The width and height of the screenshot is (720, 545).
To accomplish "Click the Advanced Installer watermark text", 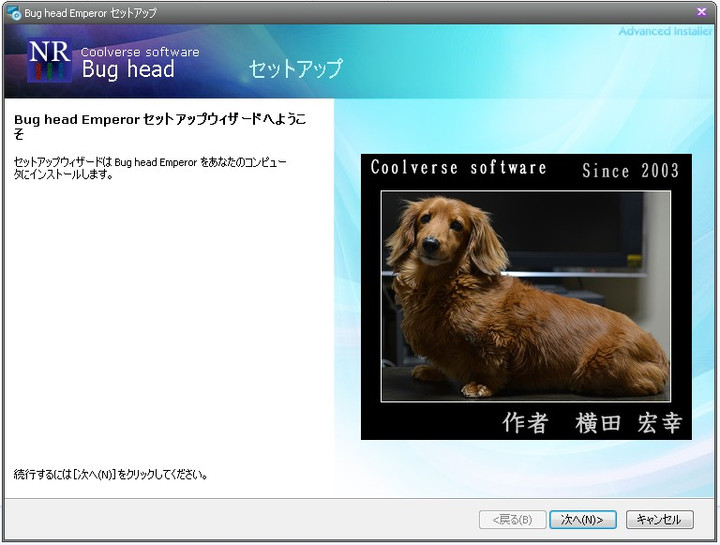I will (x=665, y=32).
